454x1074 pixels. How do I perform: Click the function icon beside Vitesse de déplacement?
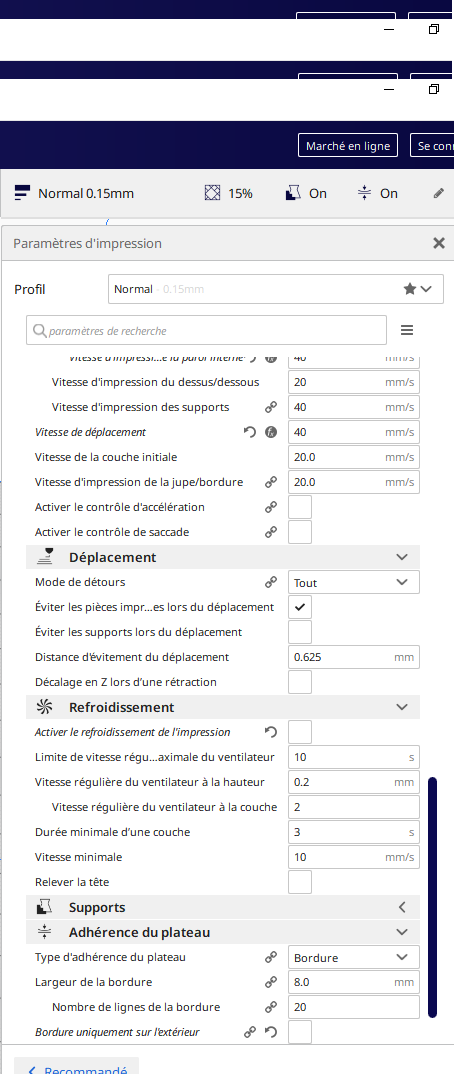[x=271, y=432]
